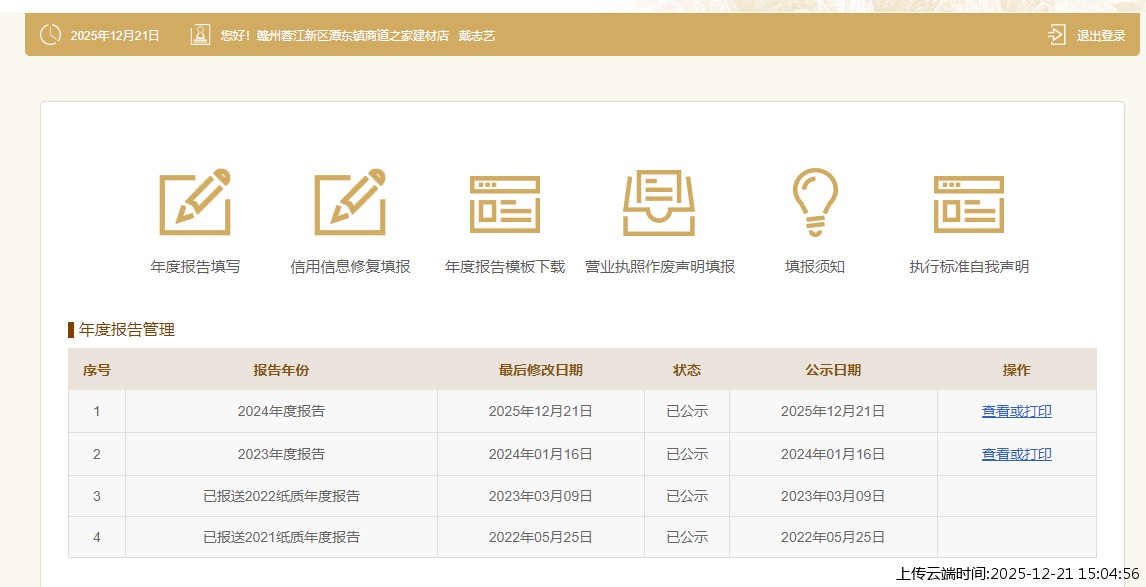Click the 填报须知 lightbulb icon
The width and height of the screenshot is (1146, 587).
815,203
